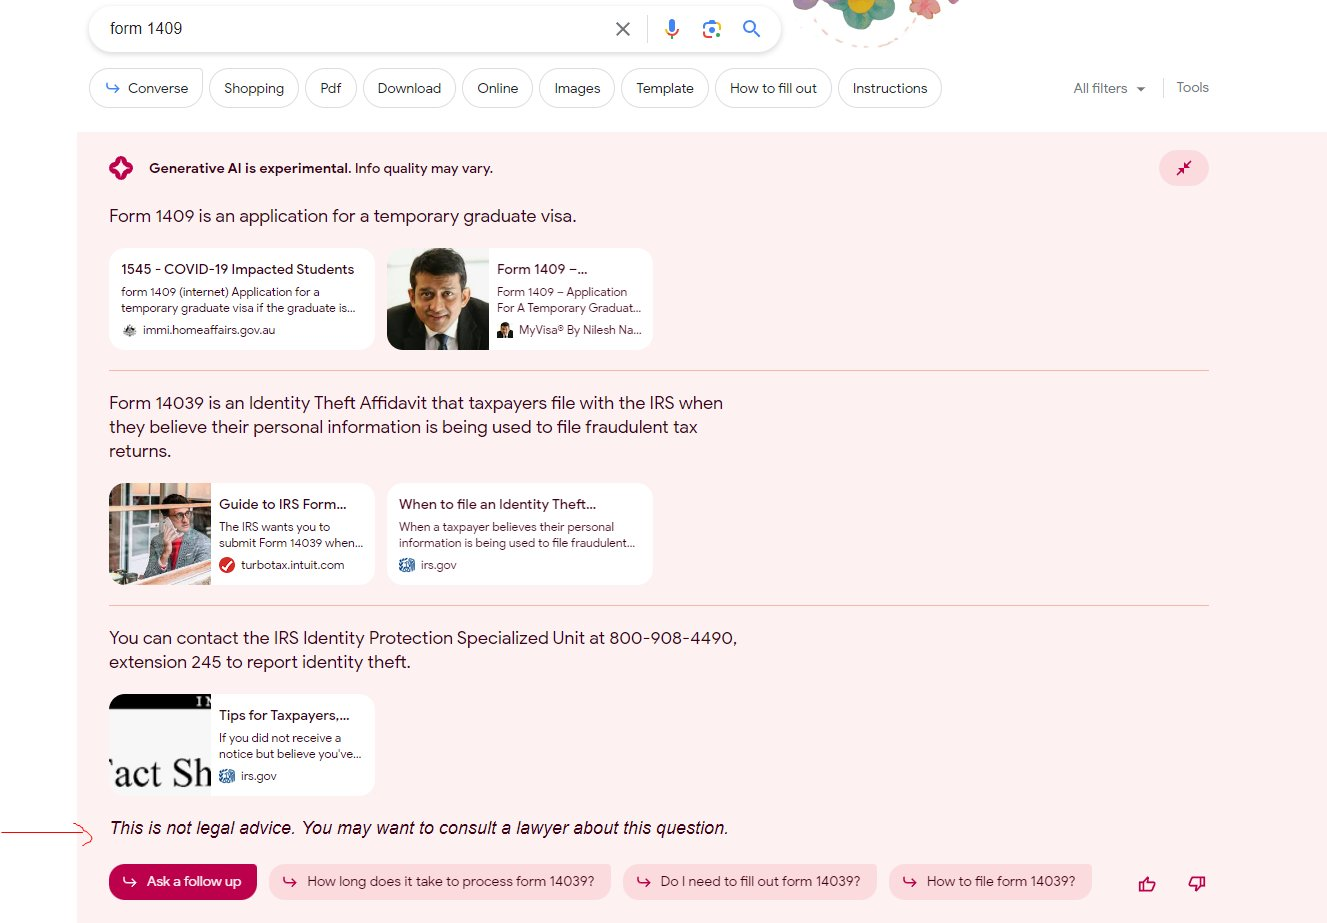Click the generative AI diamond logo
Image resolution: width=1327 pixels, height=923 pixels.
(121, 168)
